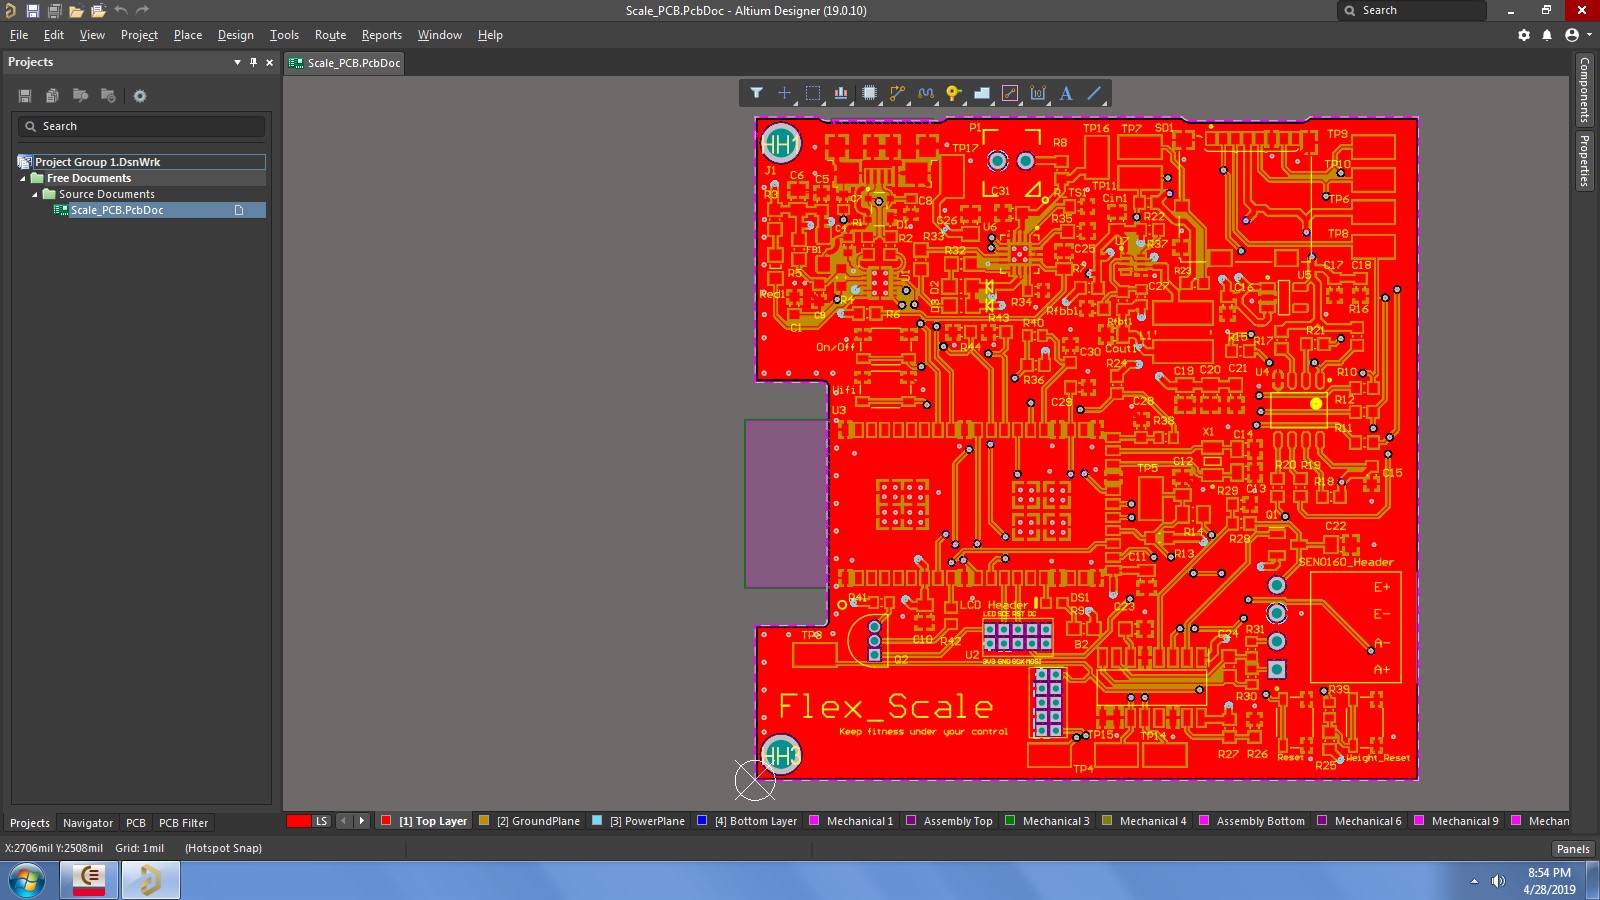Viewport: 1600px width, 900px height.
Task: Click the Bottom Layer blue color swatch
Action: click(x=702, y=821)
